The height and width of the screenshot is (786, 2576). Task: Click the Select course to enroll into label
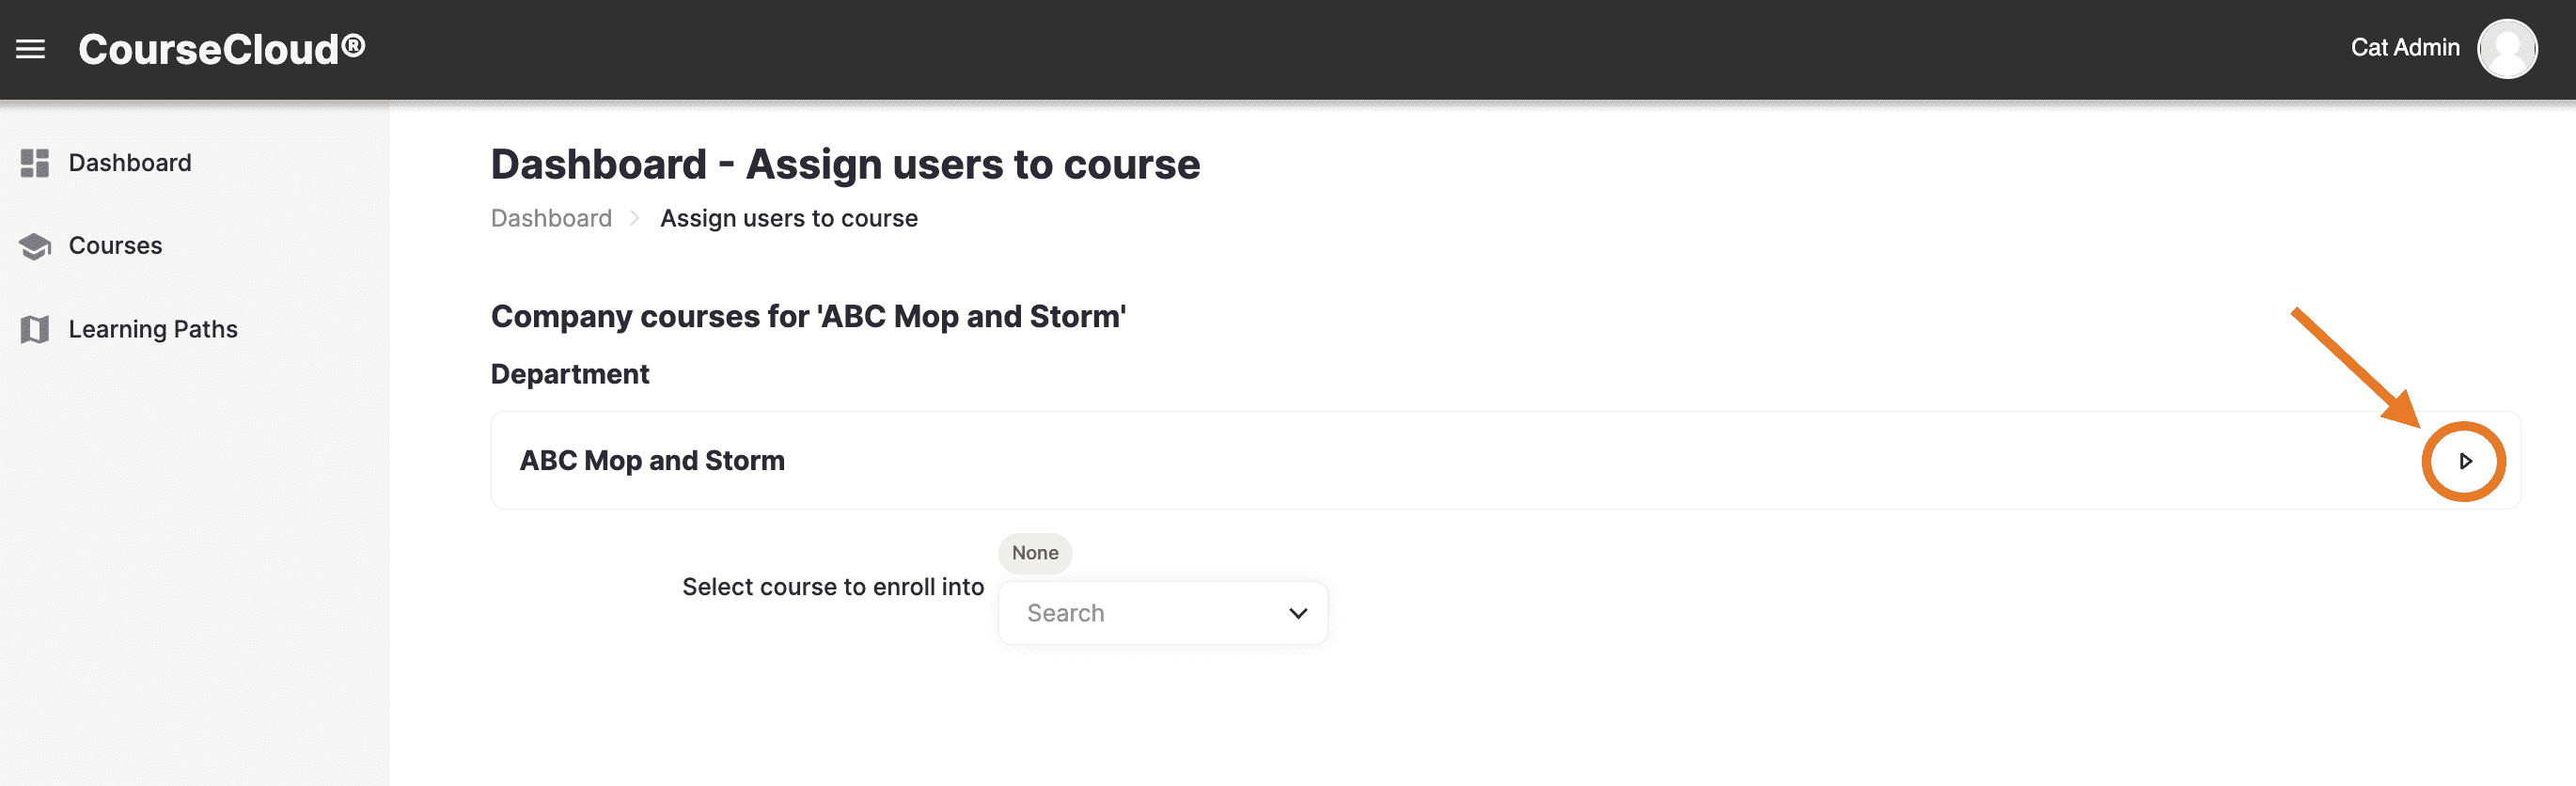pos(832,587)
